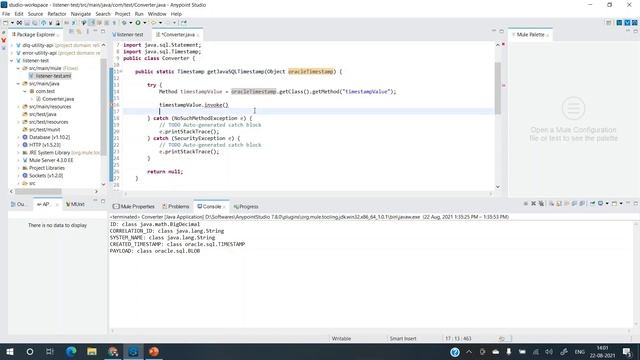Open the Refactor menu
This screenshot has width=640, height=360.
point(57,14)
